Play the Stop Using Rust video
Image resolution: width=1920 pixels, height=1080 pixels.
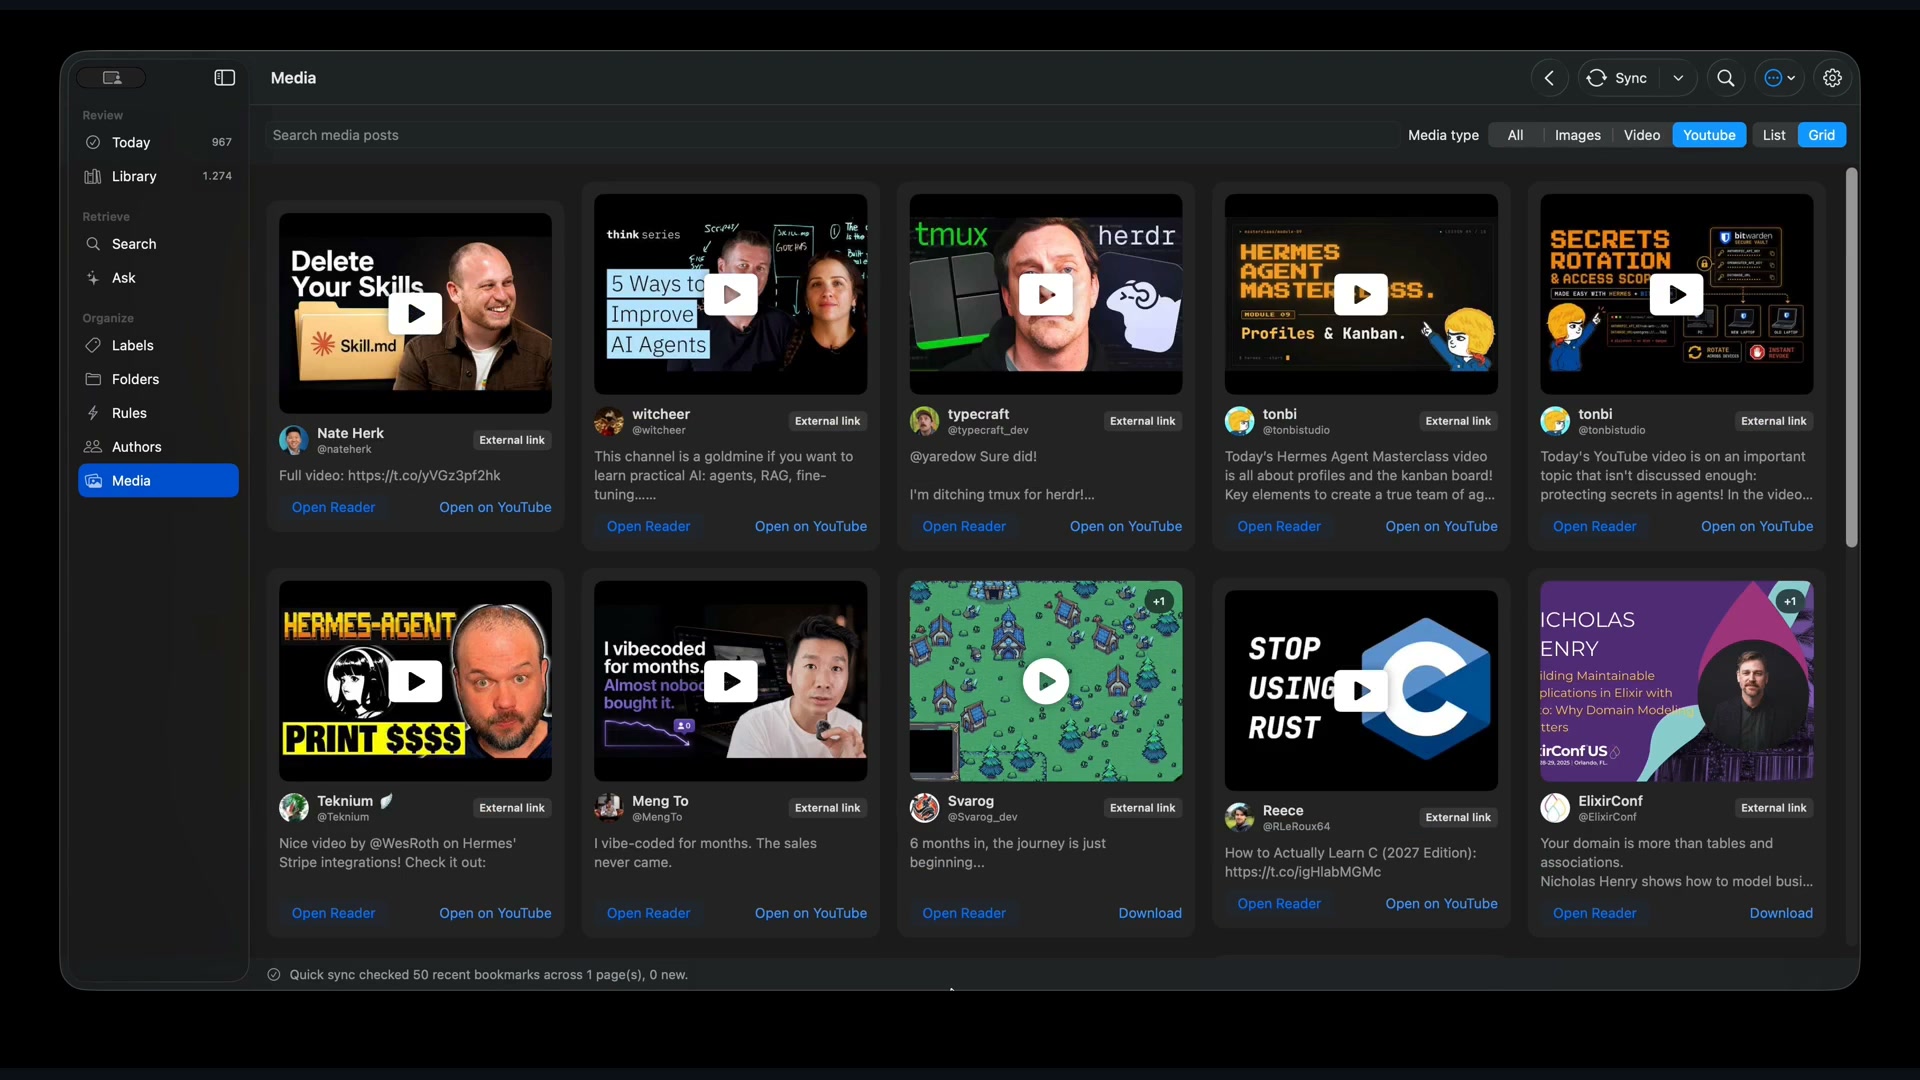pyautogui.click(x=1361, y=691)
